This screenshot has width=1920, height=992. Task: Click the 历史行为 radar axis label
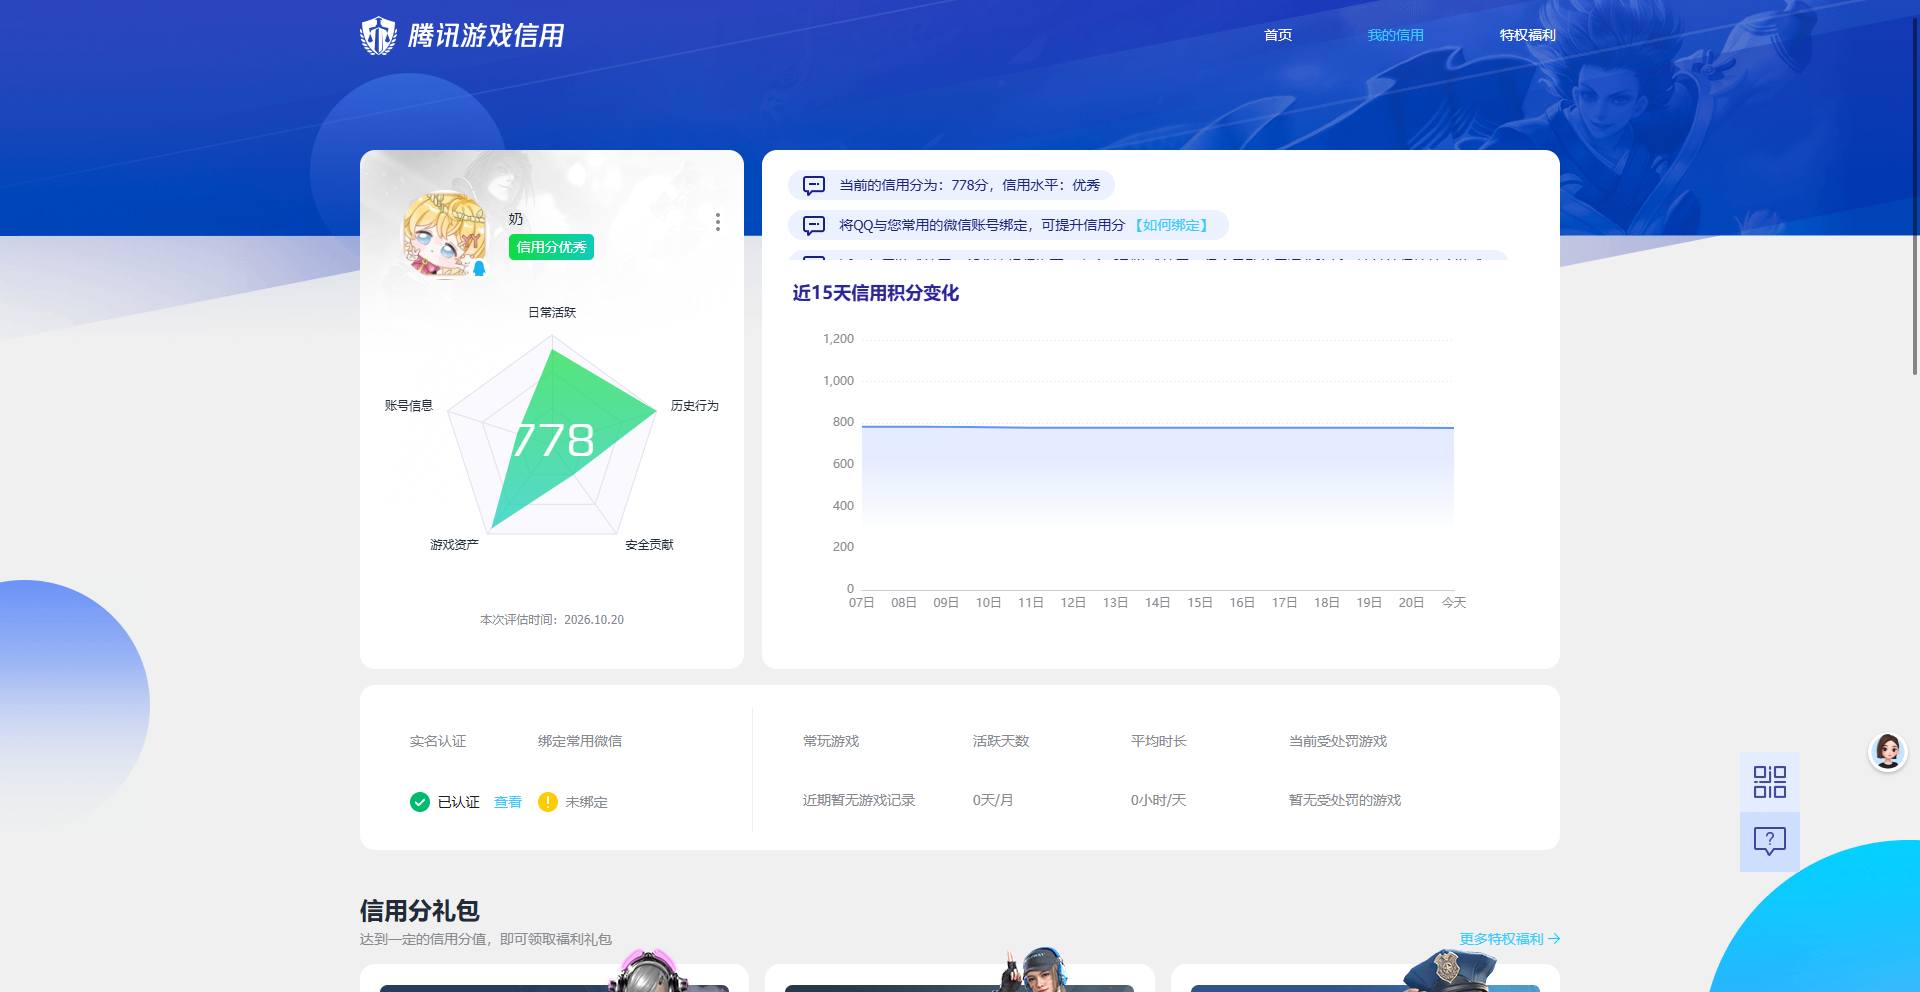click(x=694, y=405)
